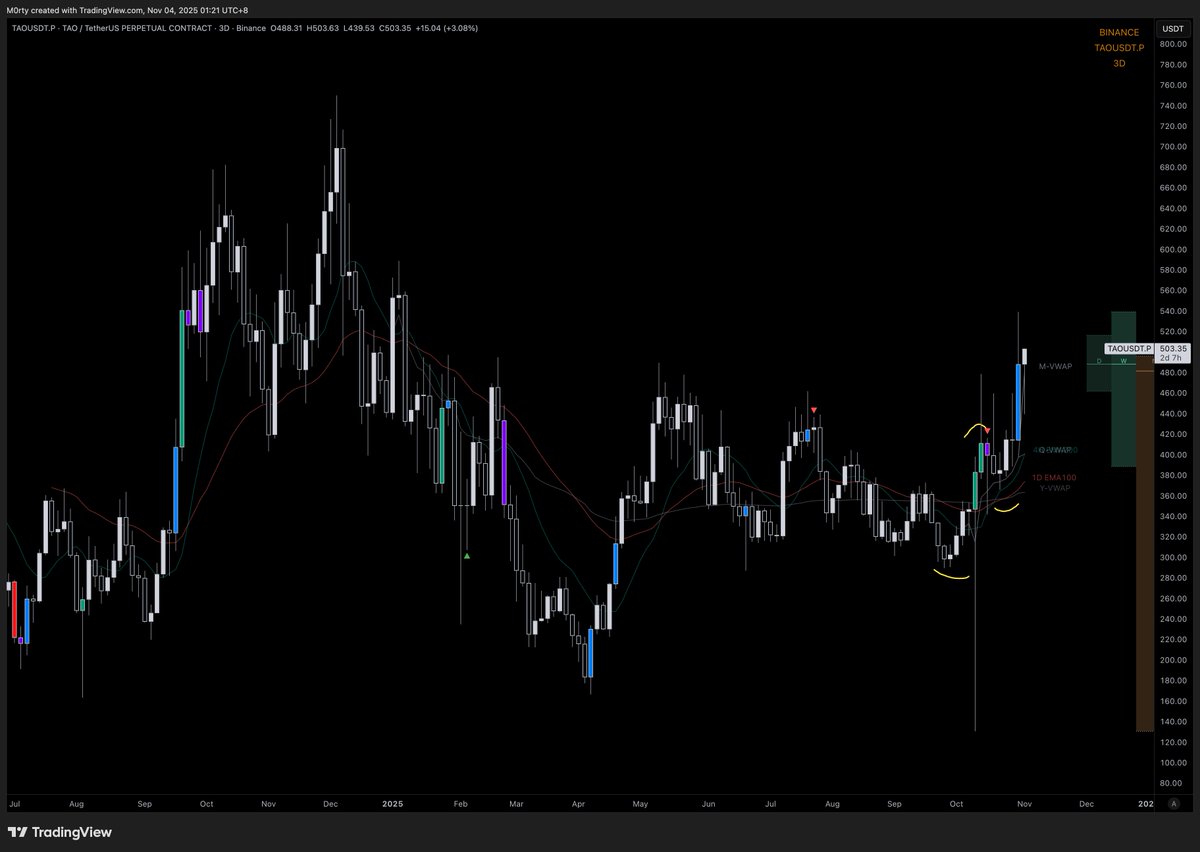
Task: Select the only red candlestick on the chart
Action: (x=14, y=609)
